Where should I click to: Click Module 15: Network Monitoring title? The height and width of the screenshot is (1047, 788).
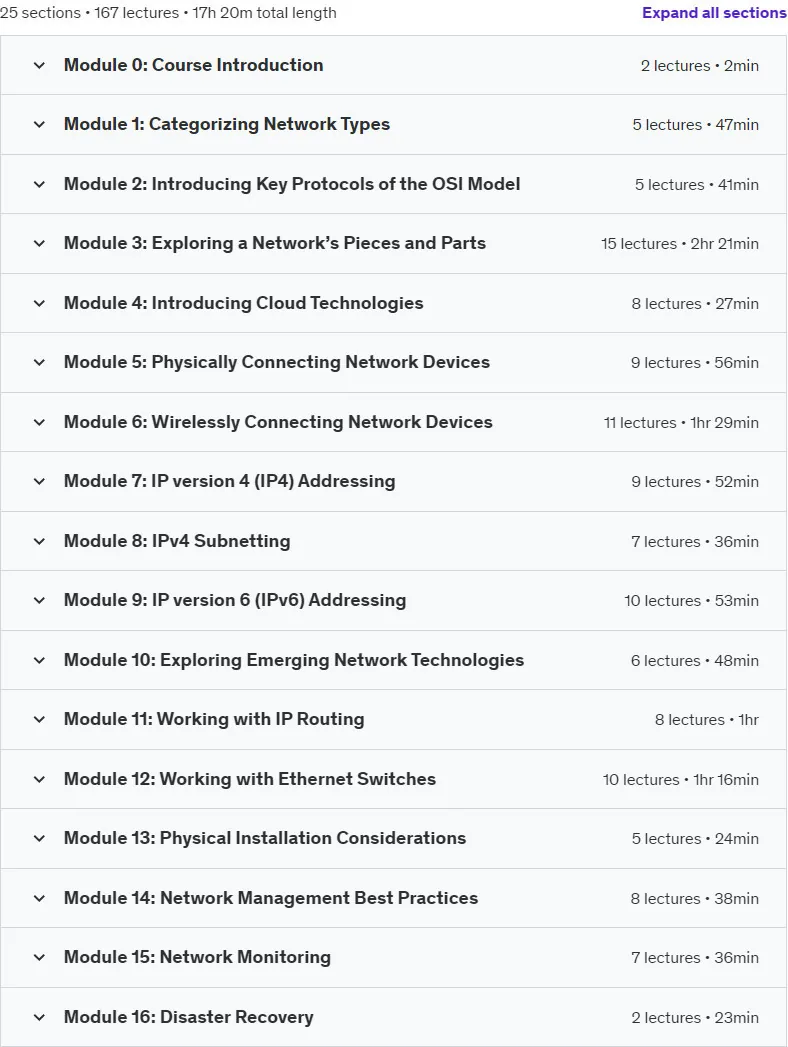[197, 957]
